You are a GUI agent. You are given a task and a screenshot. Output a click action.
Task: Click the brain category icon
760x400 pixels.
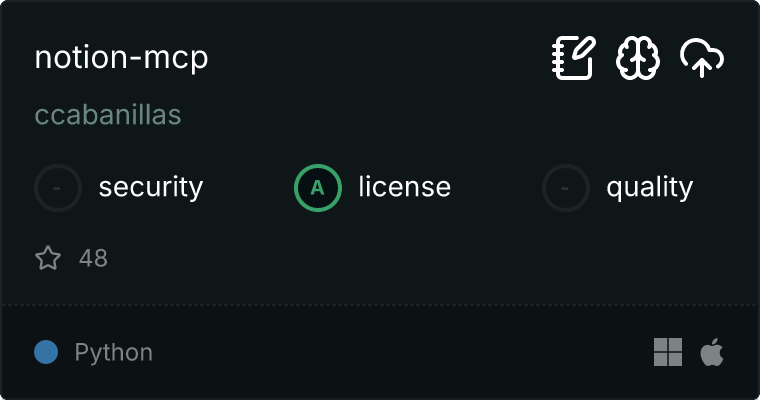638,58
